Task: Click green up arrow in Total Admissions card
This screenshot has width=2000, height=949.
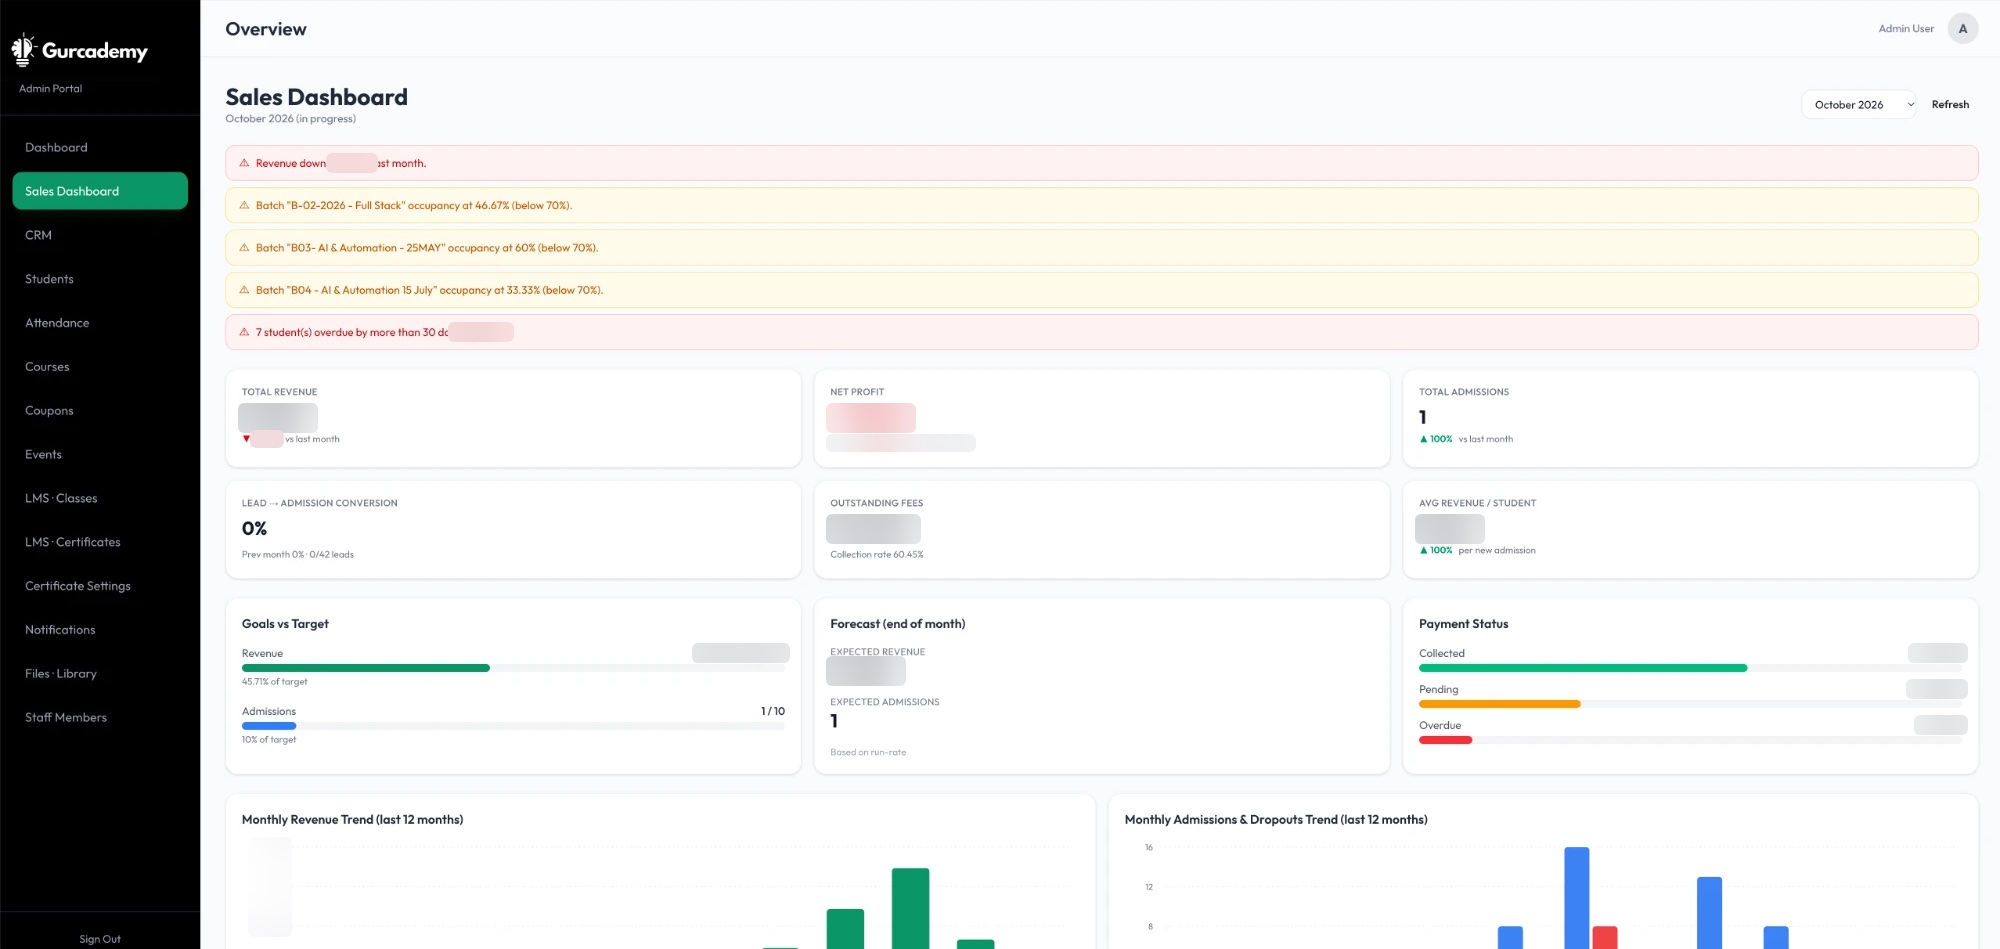Action: coord(1423,439)
